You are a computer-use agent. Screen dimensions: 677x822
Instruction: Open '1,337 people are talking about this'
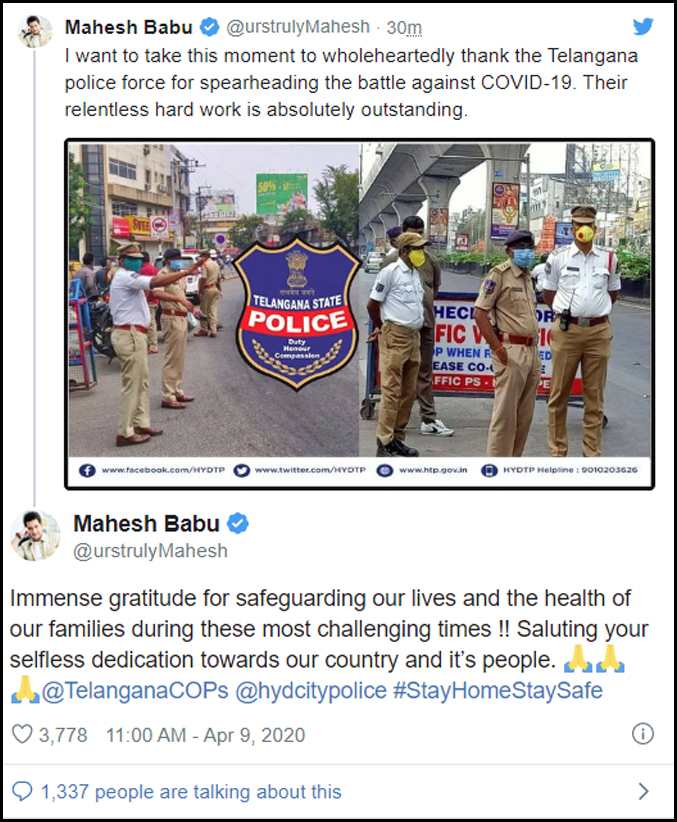click(191, 792)
